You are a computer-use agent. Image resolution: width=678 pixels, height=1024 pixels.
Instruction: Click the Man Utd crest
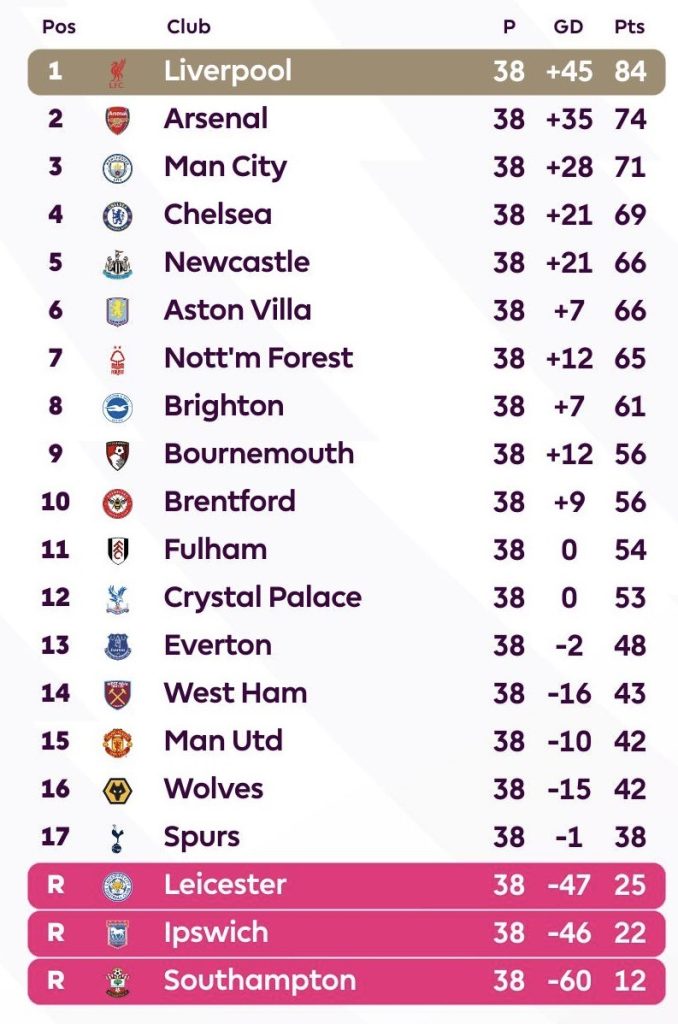point(117,742)
